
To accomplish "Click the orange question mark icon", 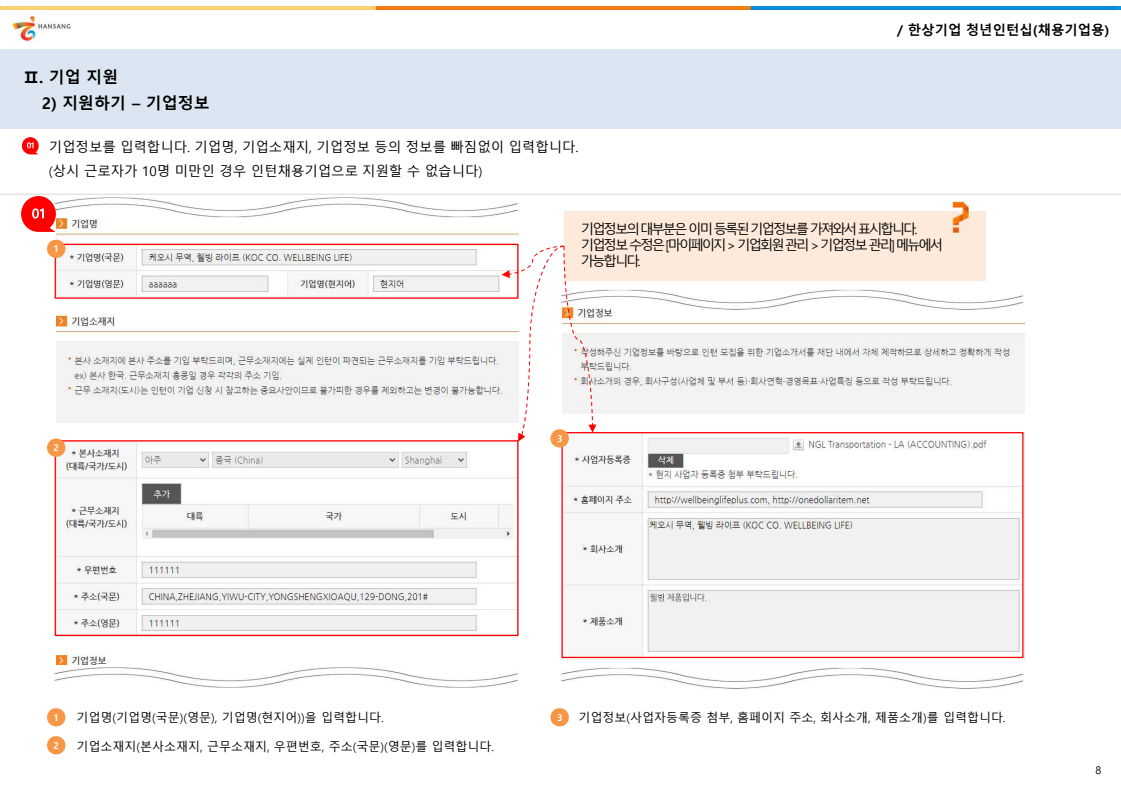I will click(x=959, y=217).
